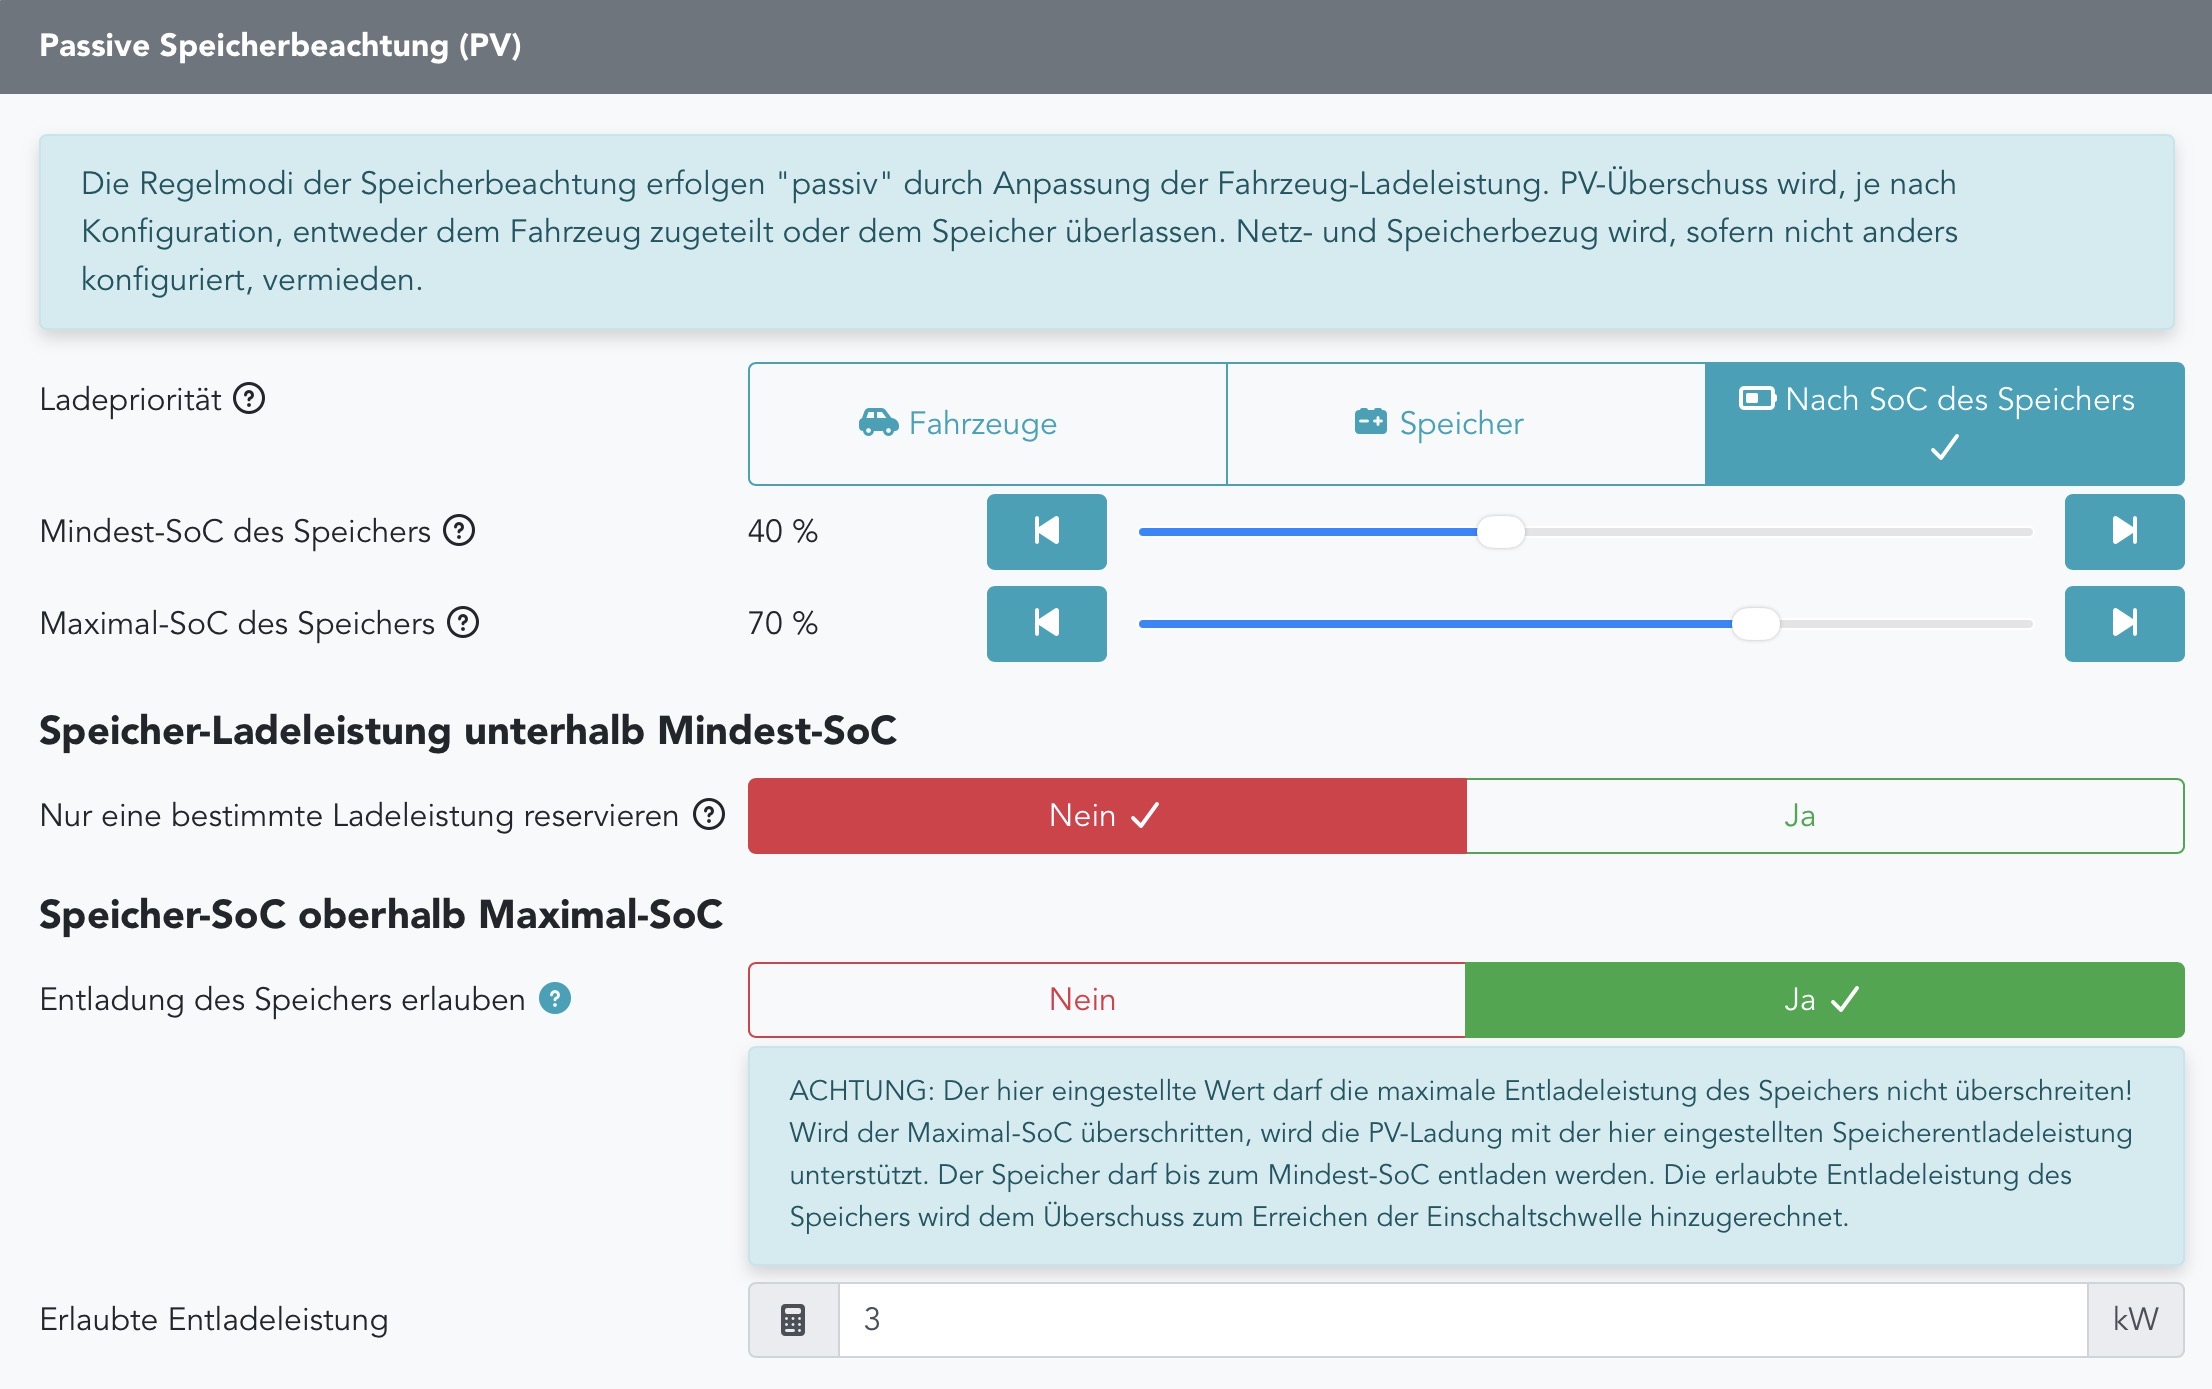Decrease Mindest-SoC with skip-back button
This screenshot has width=2212, height=1389.
(1046, 531)
